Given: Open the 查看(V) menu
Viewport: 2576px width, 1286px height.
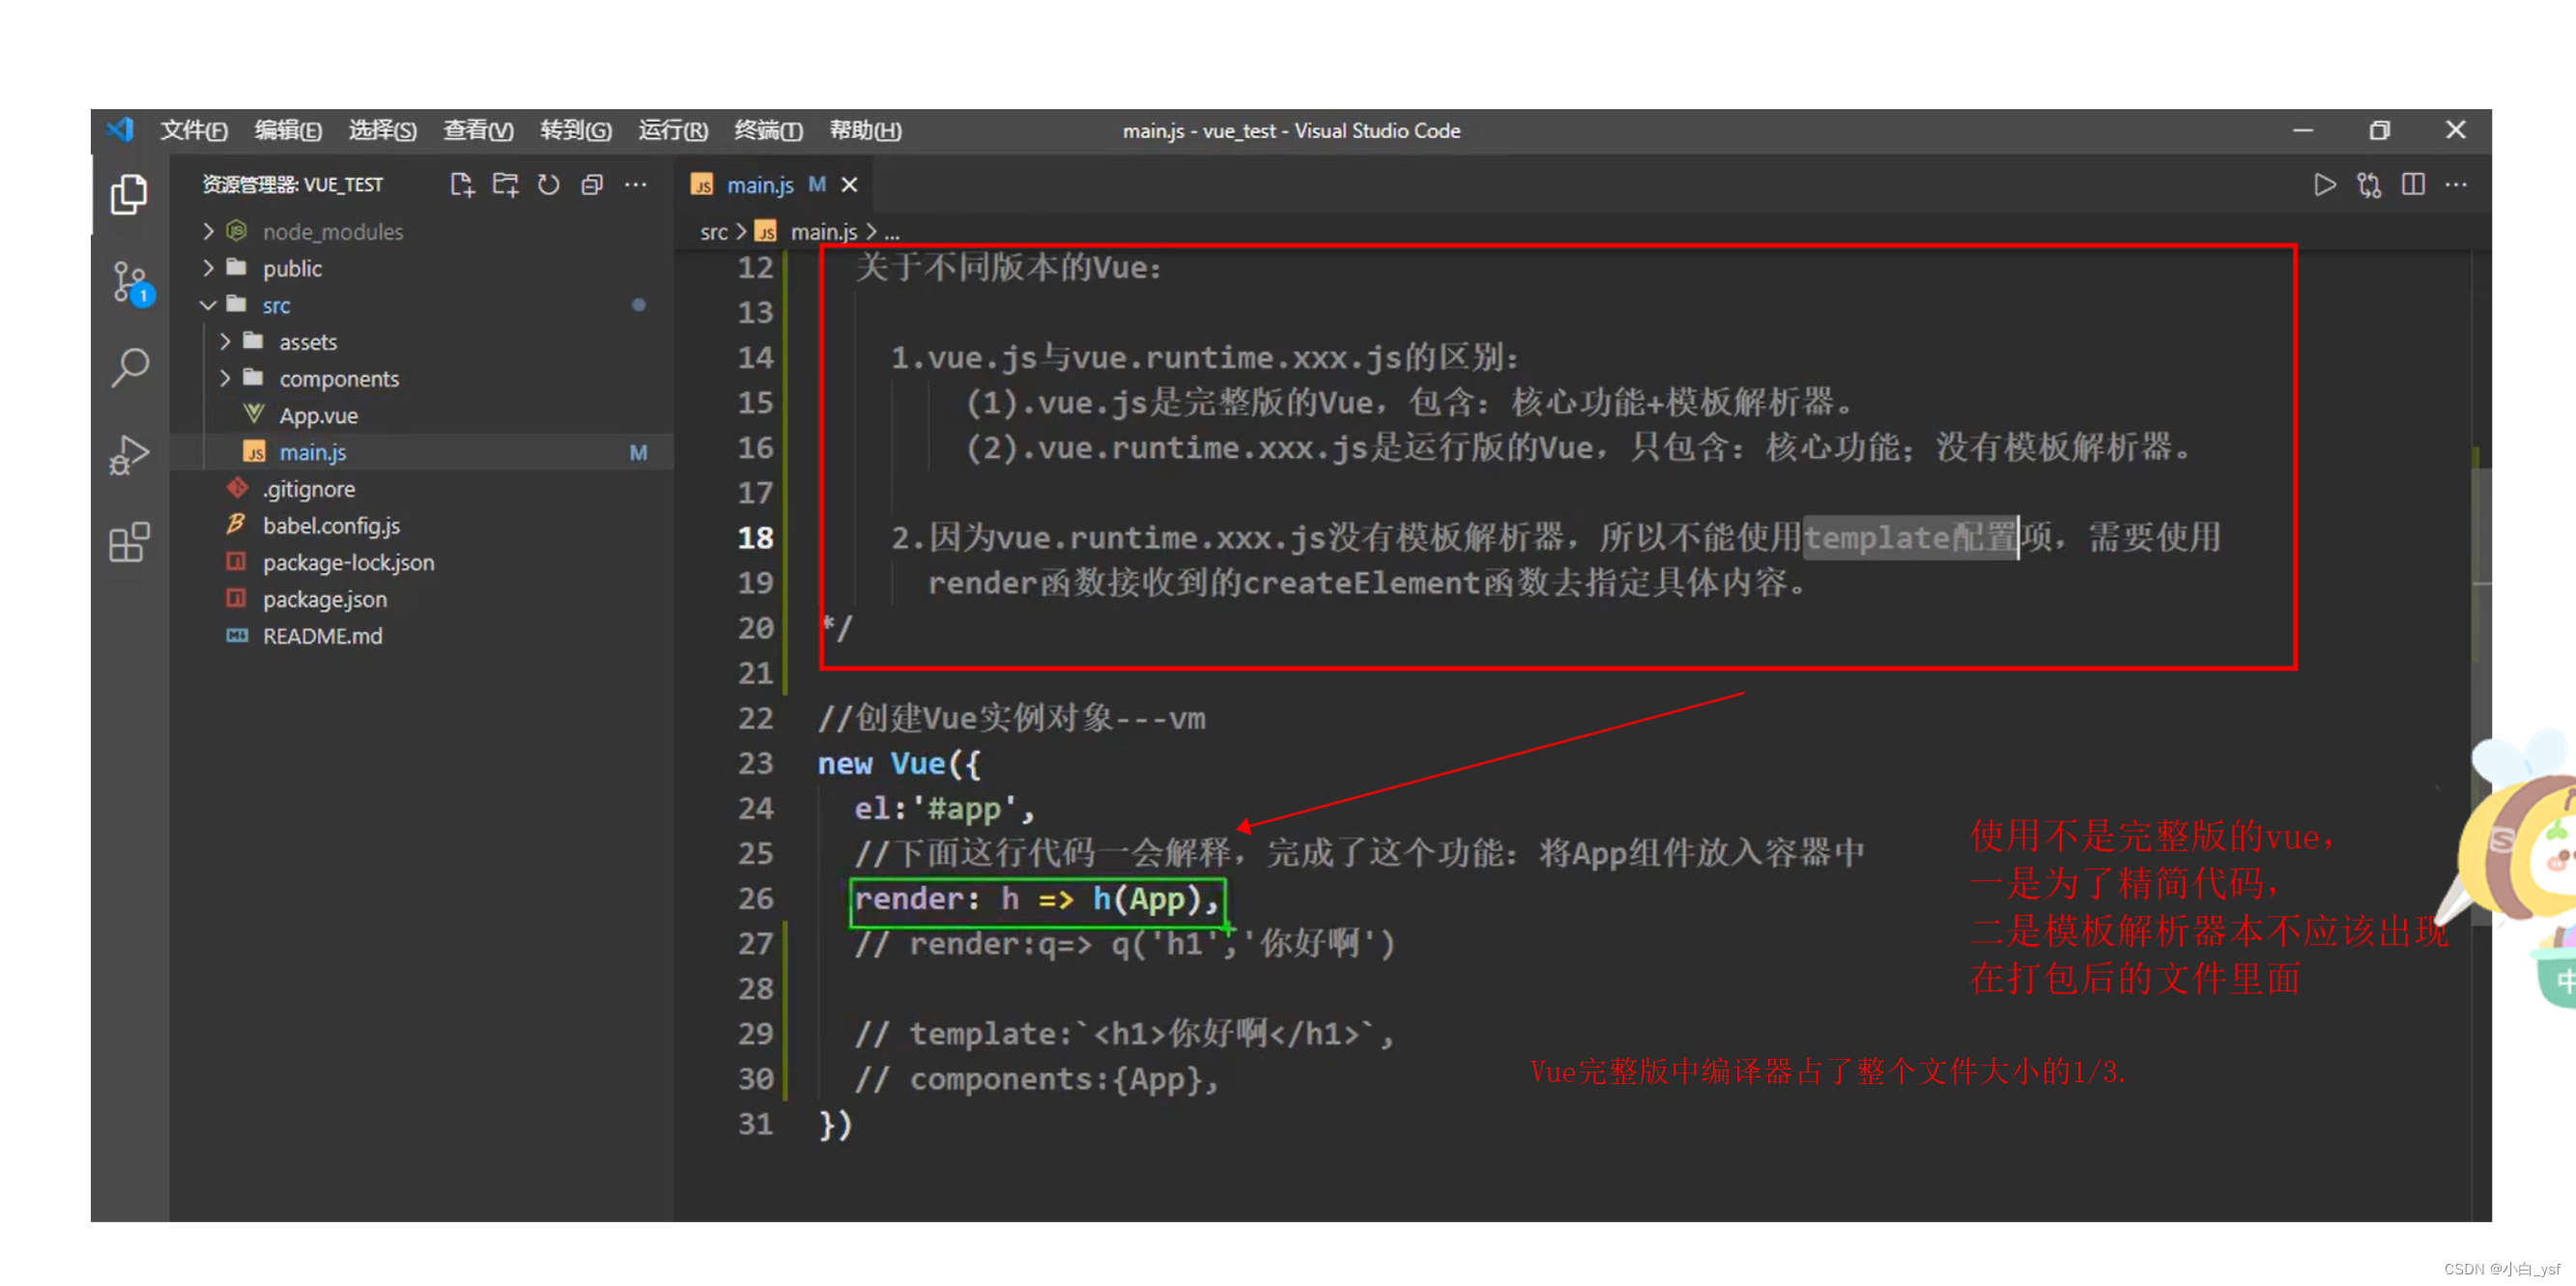Looking at the screenshot, I should pos(478,130).
